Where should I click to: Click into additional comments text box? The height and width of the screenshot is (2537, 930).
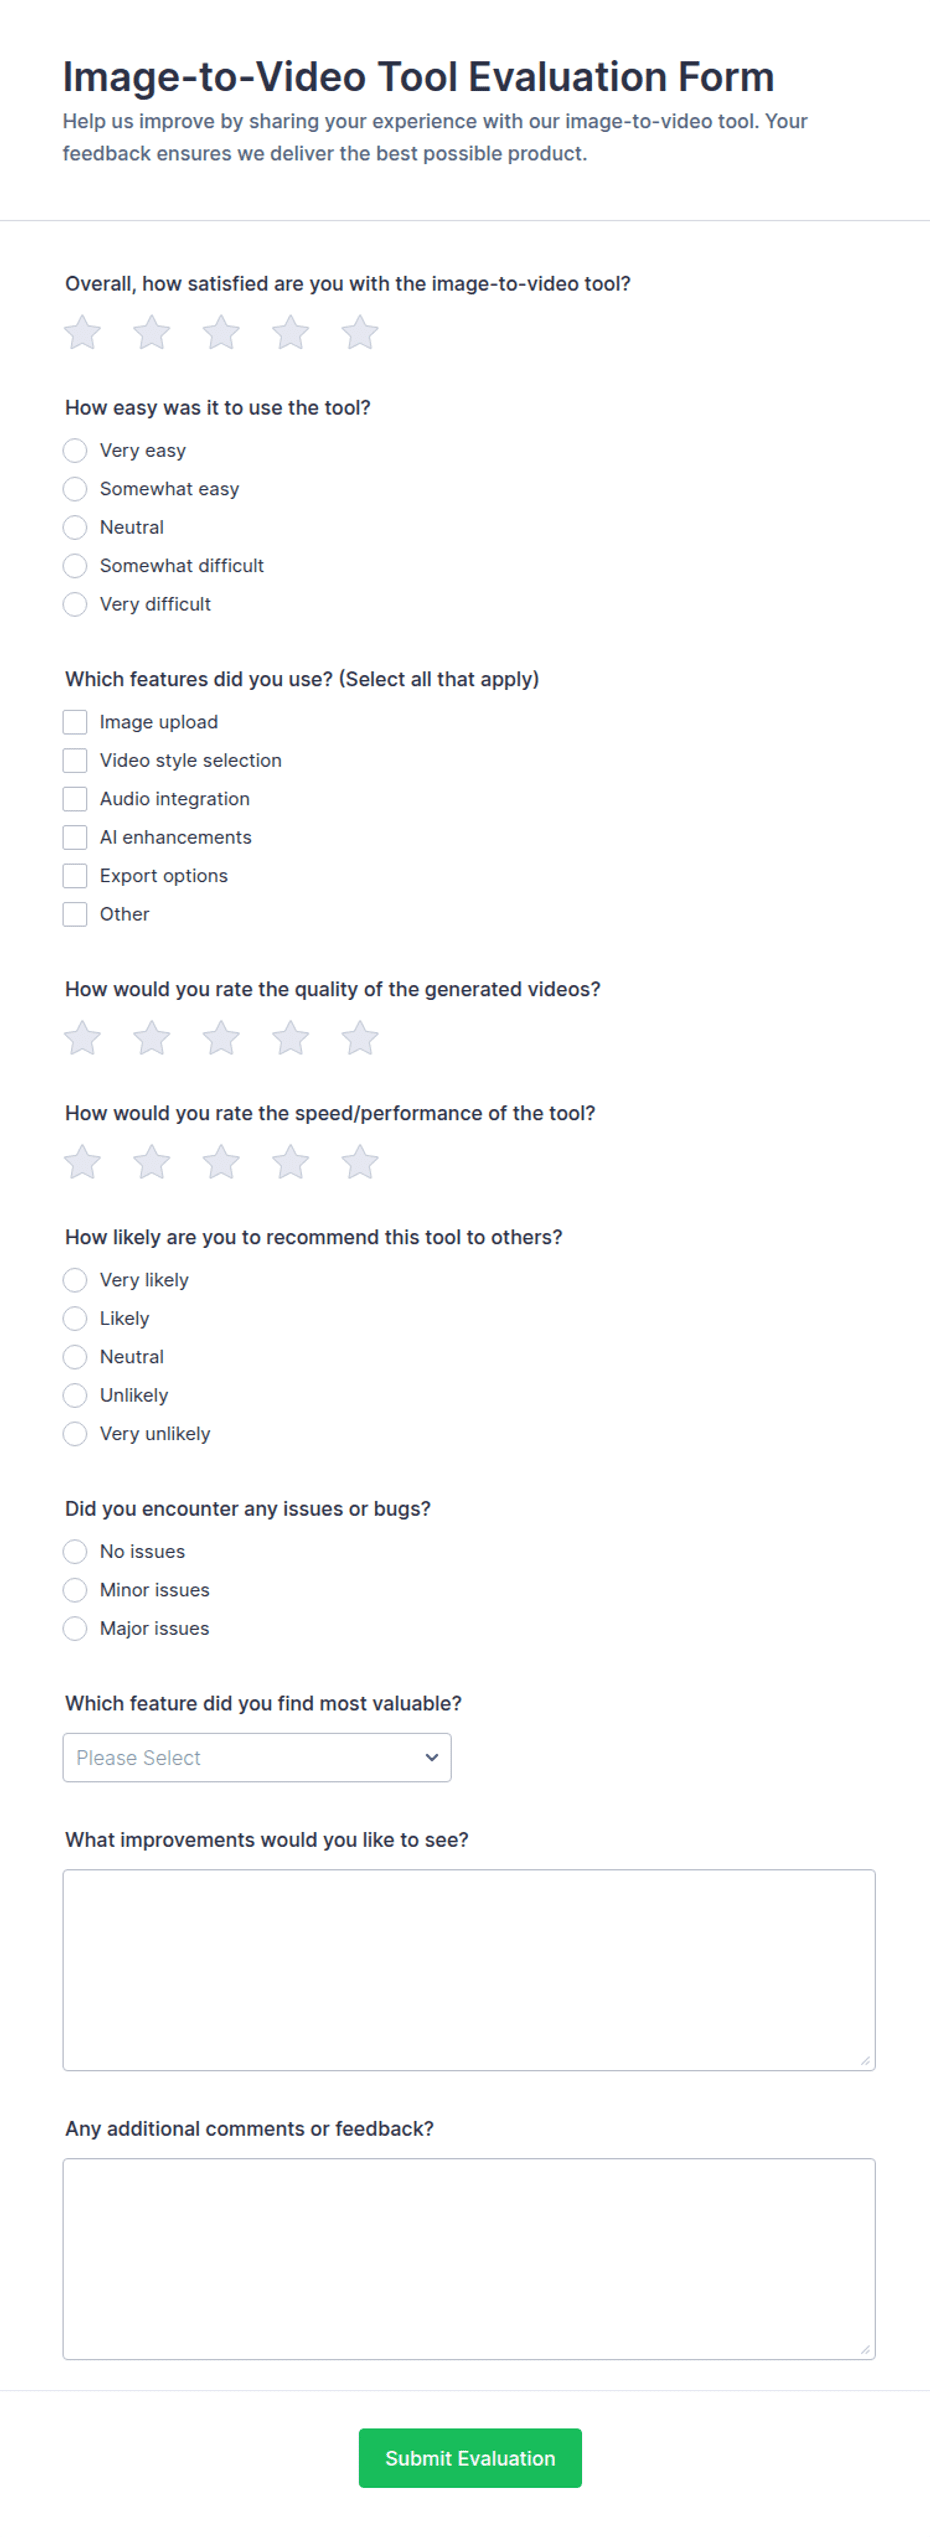[x=469, y=2258]
